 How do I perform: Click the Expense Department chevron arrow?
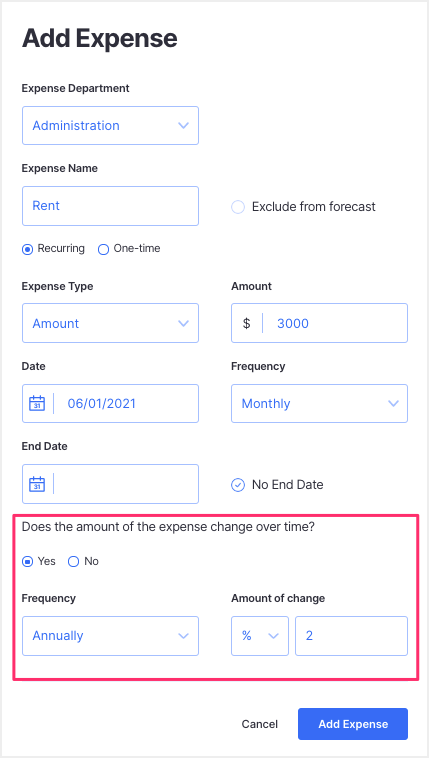click(x=183, y=126)
